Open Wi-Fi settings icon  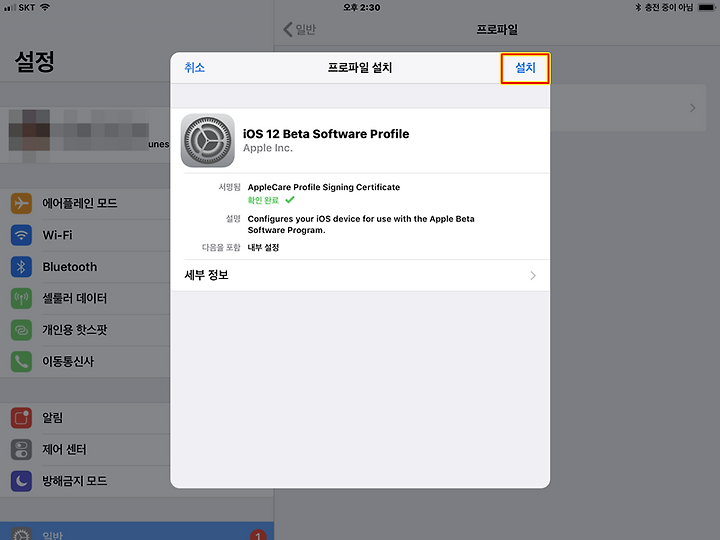click(x=22, y=235)
